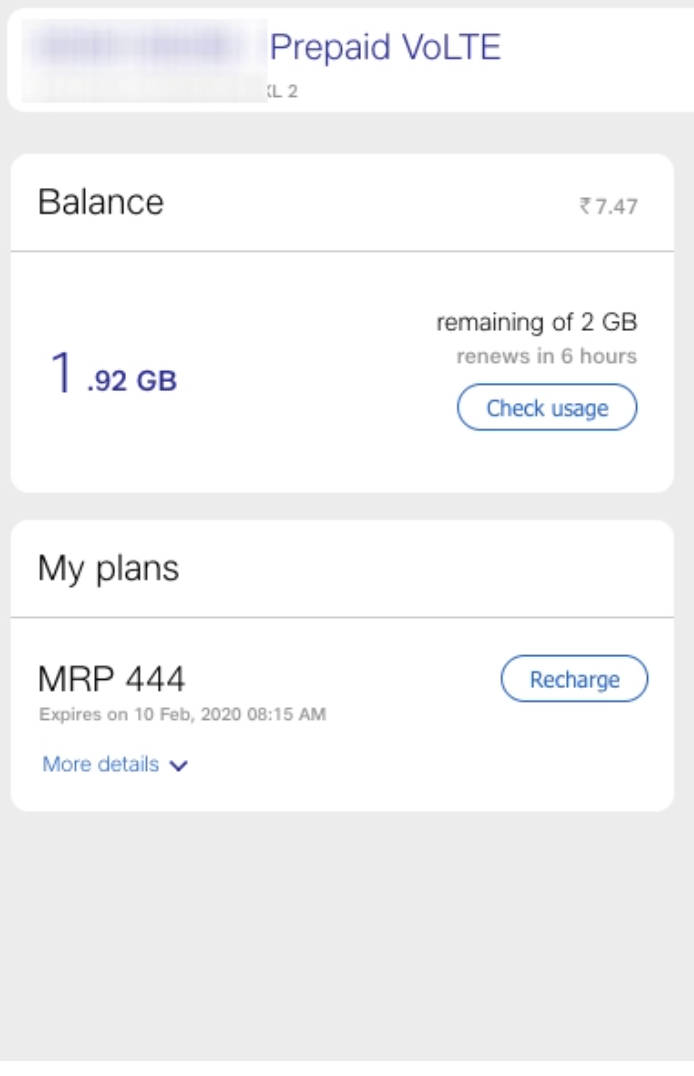Click the plan expiry date text

[182, 715]
